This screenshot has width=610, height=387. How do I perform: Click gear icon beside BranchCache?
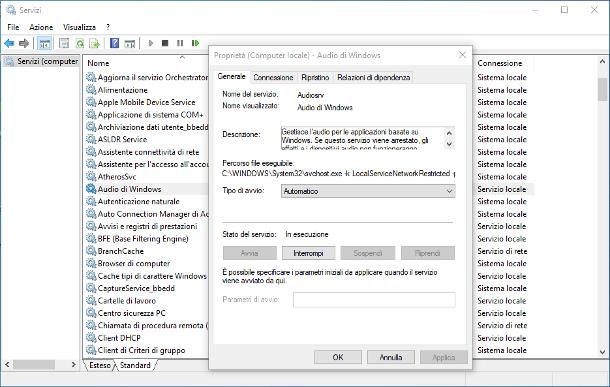click(x=91, y=251)
